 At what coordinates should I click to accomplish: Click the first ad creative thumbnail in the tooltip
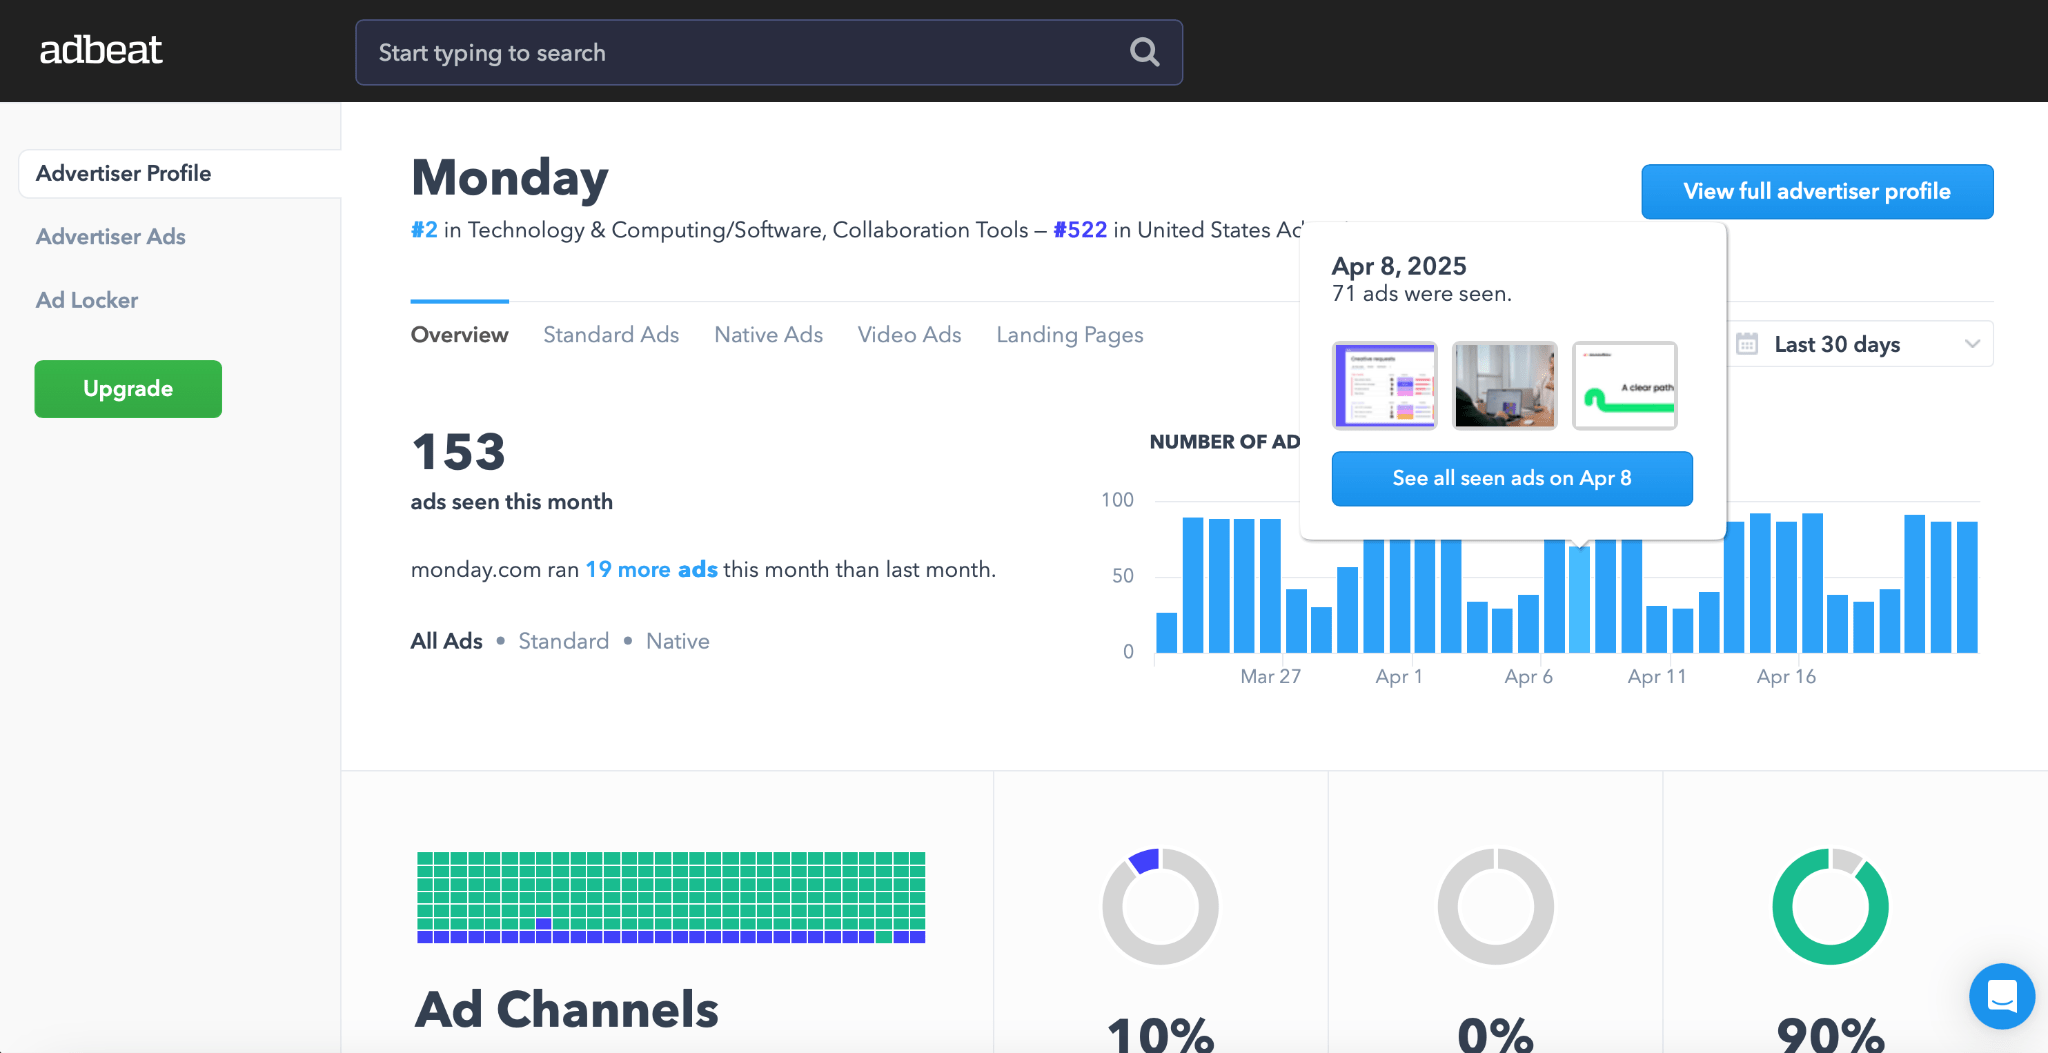click(x=1385, y=386)
